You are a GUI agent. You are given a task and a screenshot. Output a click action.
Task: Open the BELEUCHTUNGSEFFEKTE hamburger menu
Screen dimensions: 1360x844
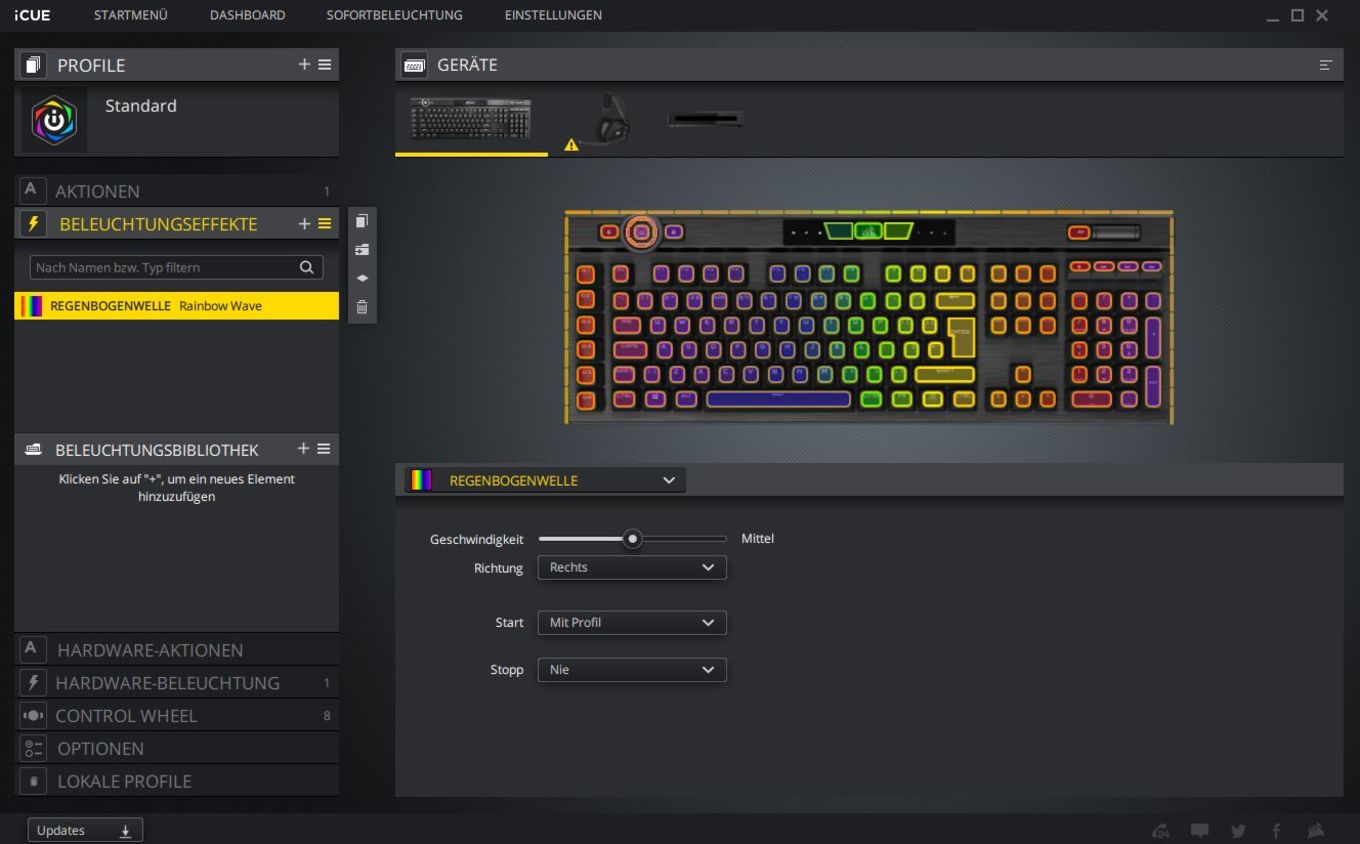pos(324,223)
